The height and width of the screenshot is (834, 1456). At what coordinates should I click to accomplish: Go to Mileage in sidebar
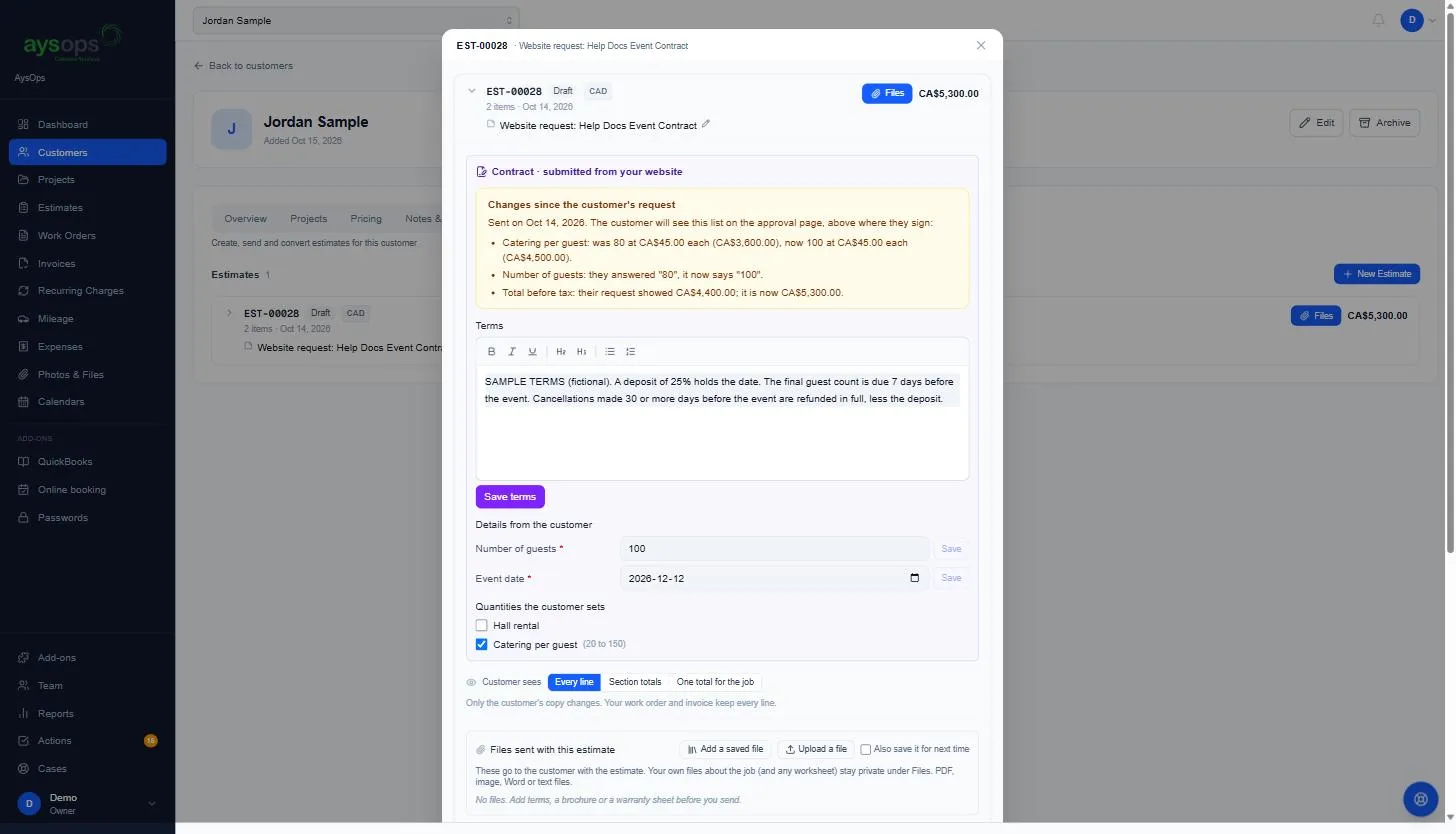pos(87,319)
